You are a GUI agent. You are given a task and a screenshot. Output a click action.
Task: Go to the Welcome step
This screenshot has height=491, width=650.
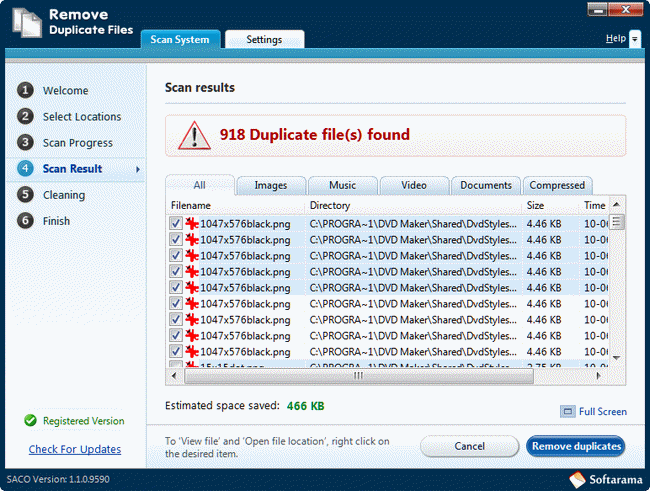(65, 90)
